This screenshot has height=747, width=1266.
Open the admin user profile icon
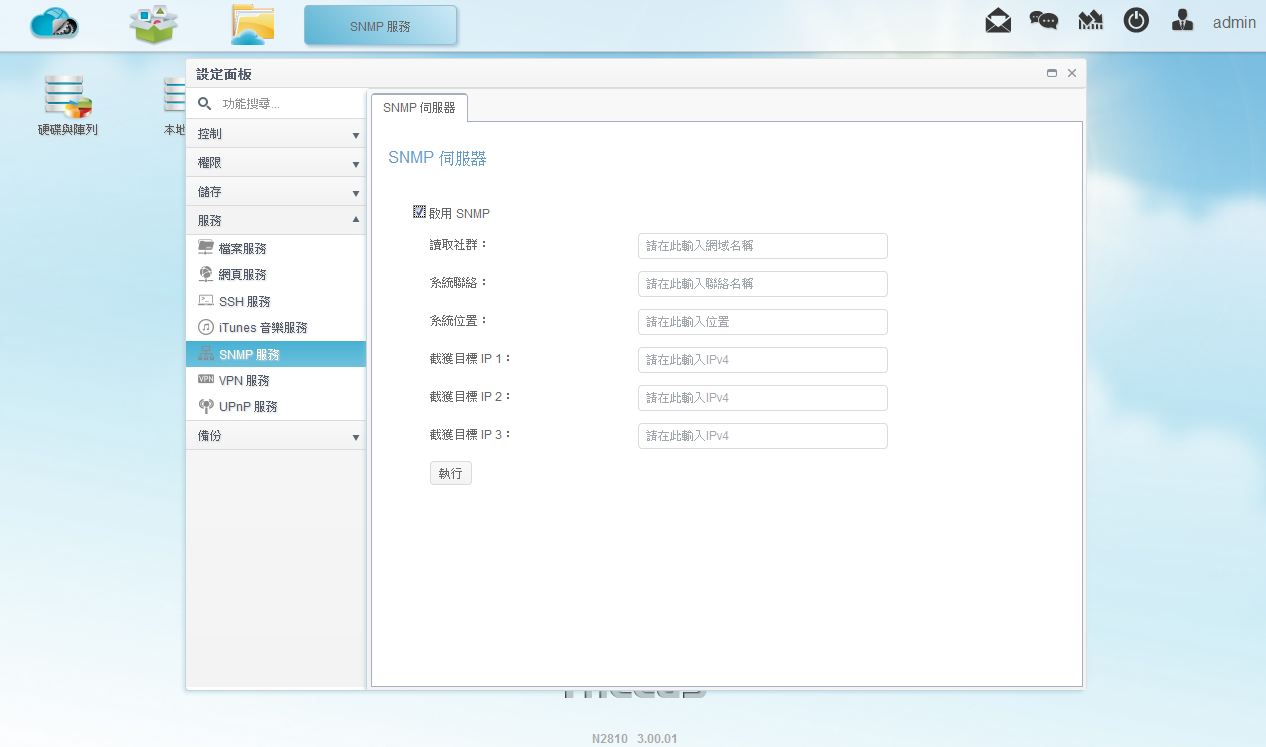[x=1183, y=21]
